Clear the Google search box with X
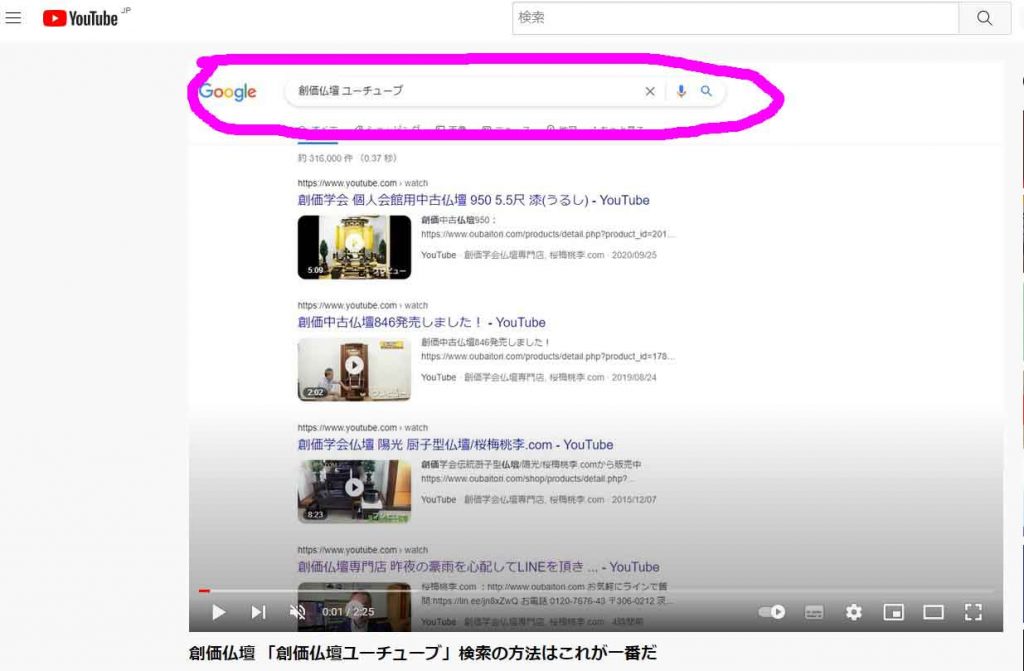1024x671 pixels. (650, 91)
